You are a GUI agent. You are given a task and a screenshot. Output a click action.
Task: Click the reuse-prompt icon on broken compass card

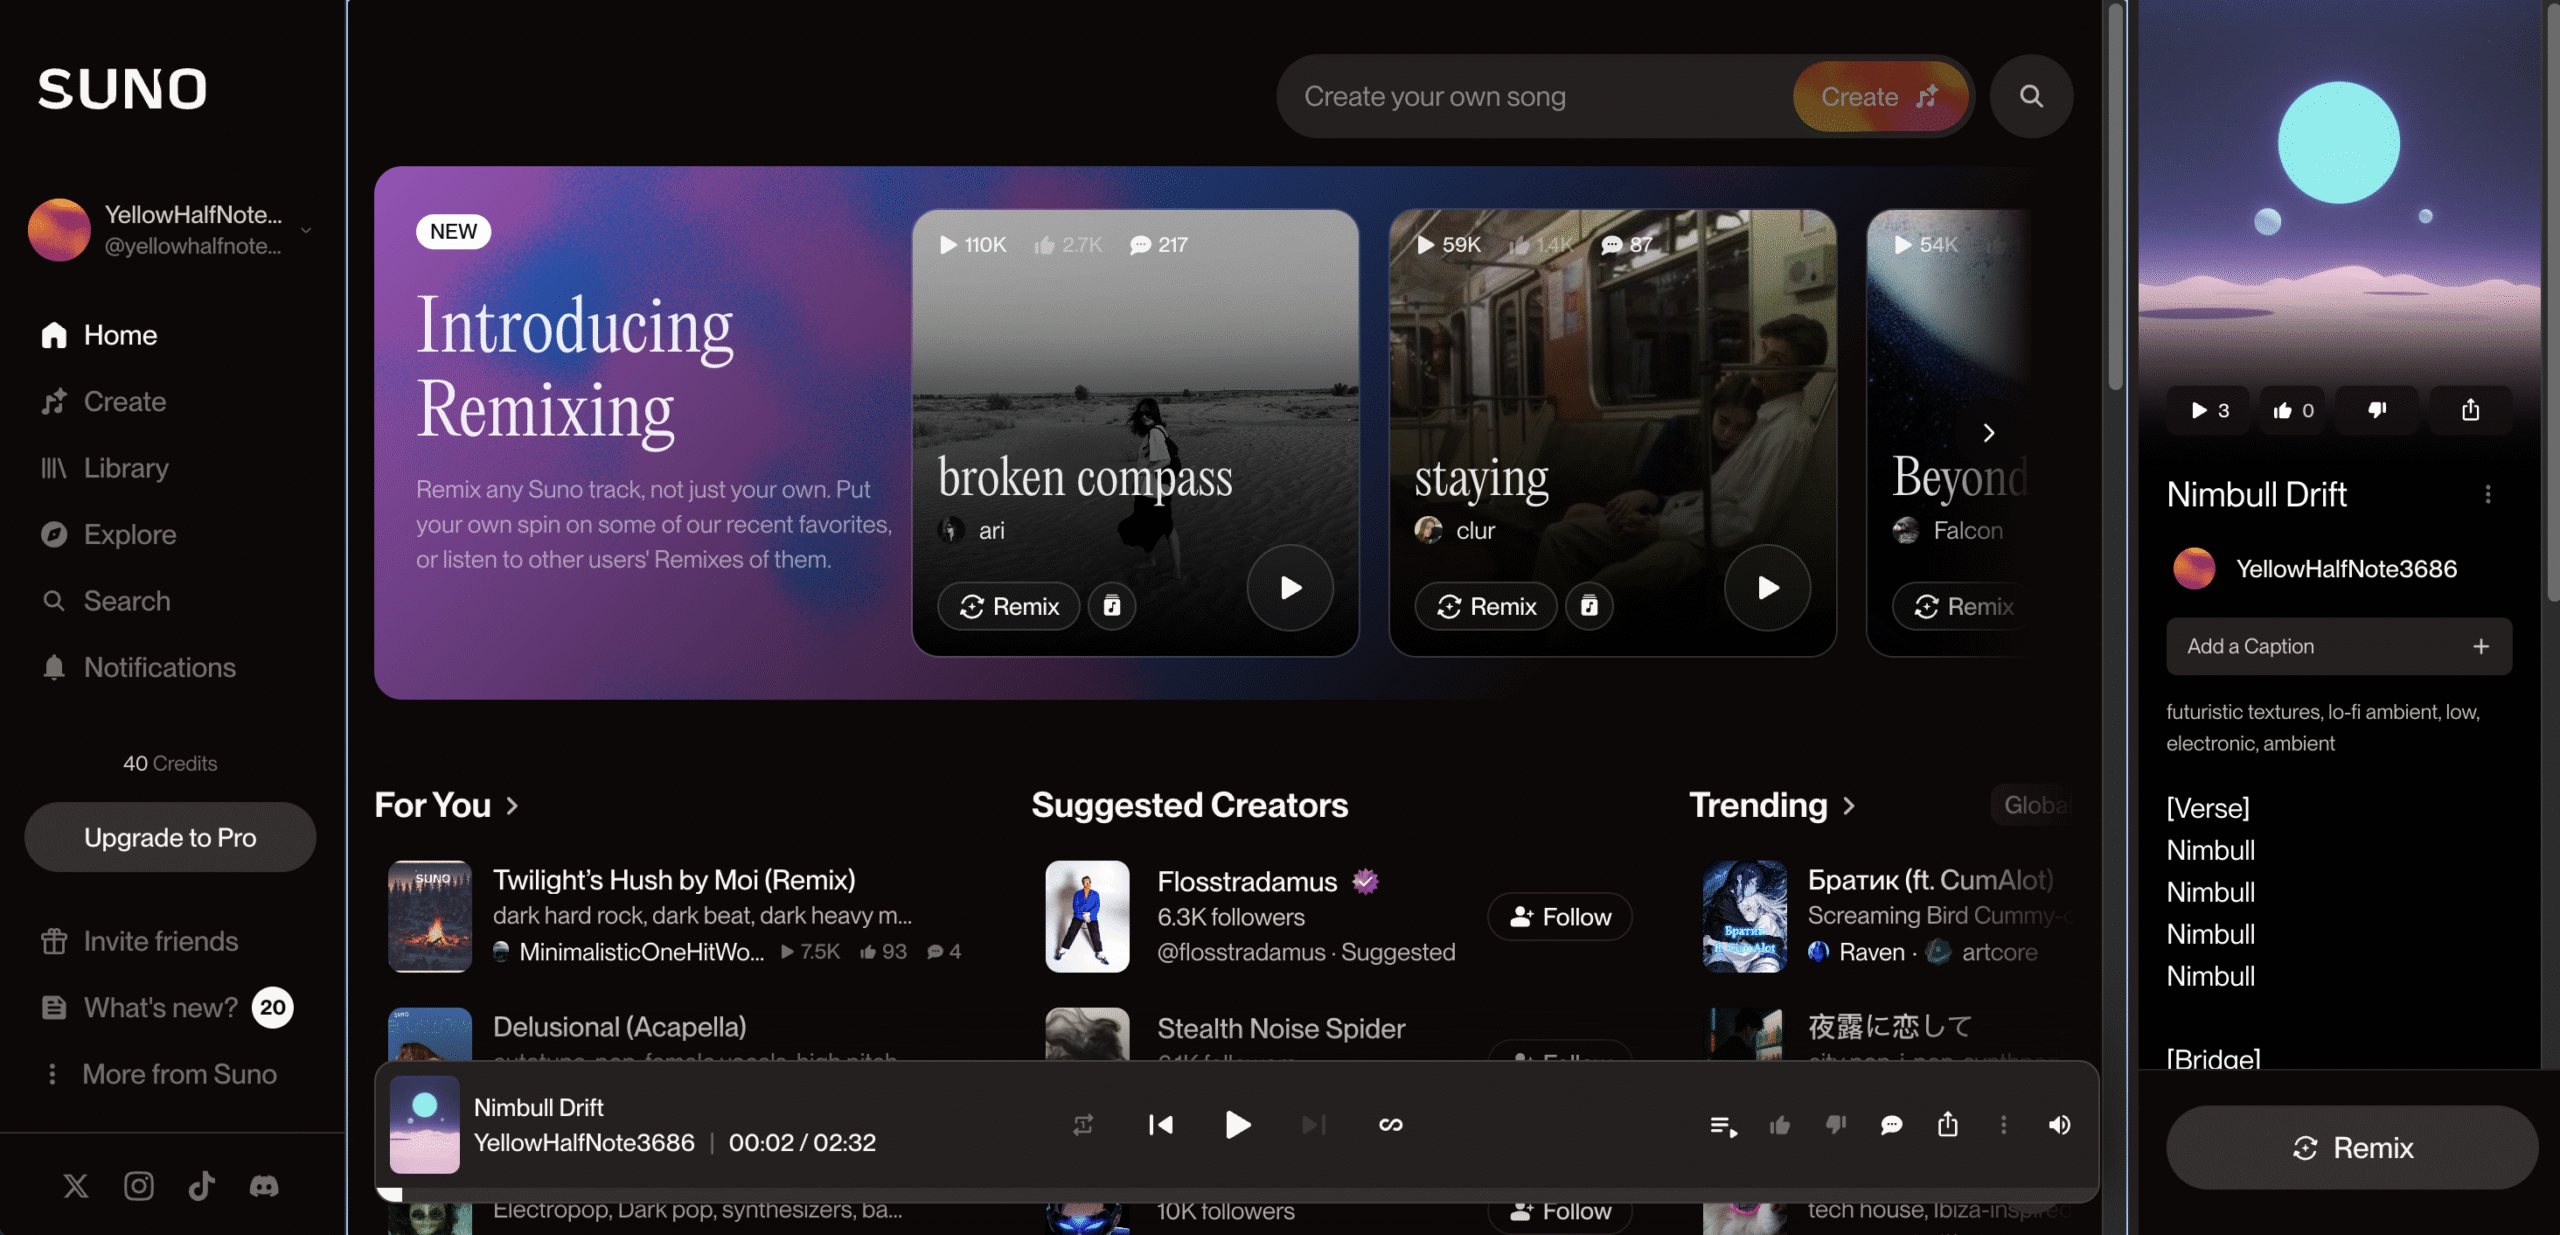(x=1112, y=606)
